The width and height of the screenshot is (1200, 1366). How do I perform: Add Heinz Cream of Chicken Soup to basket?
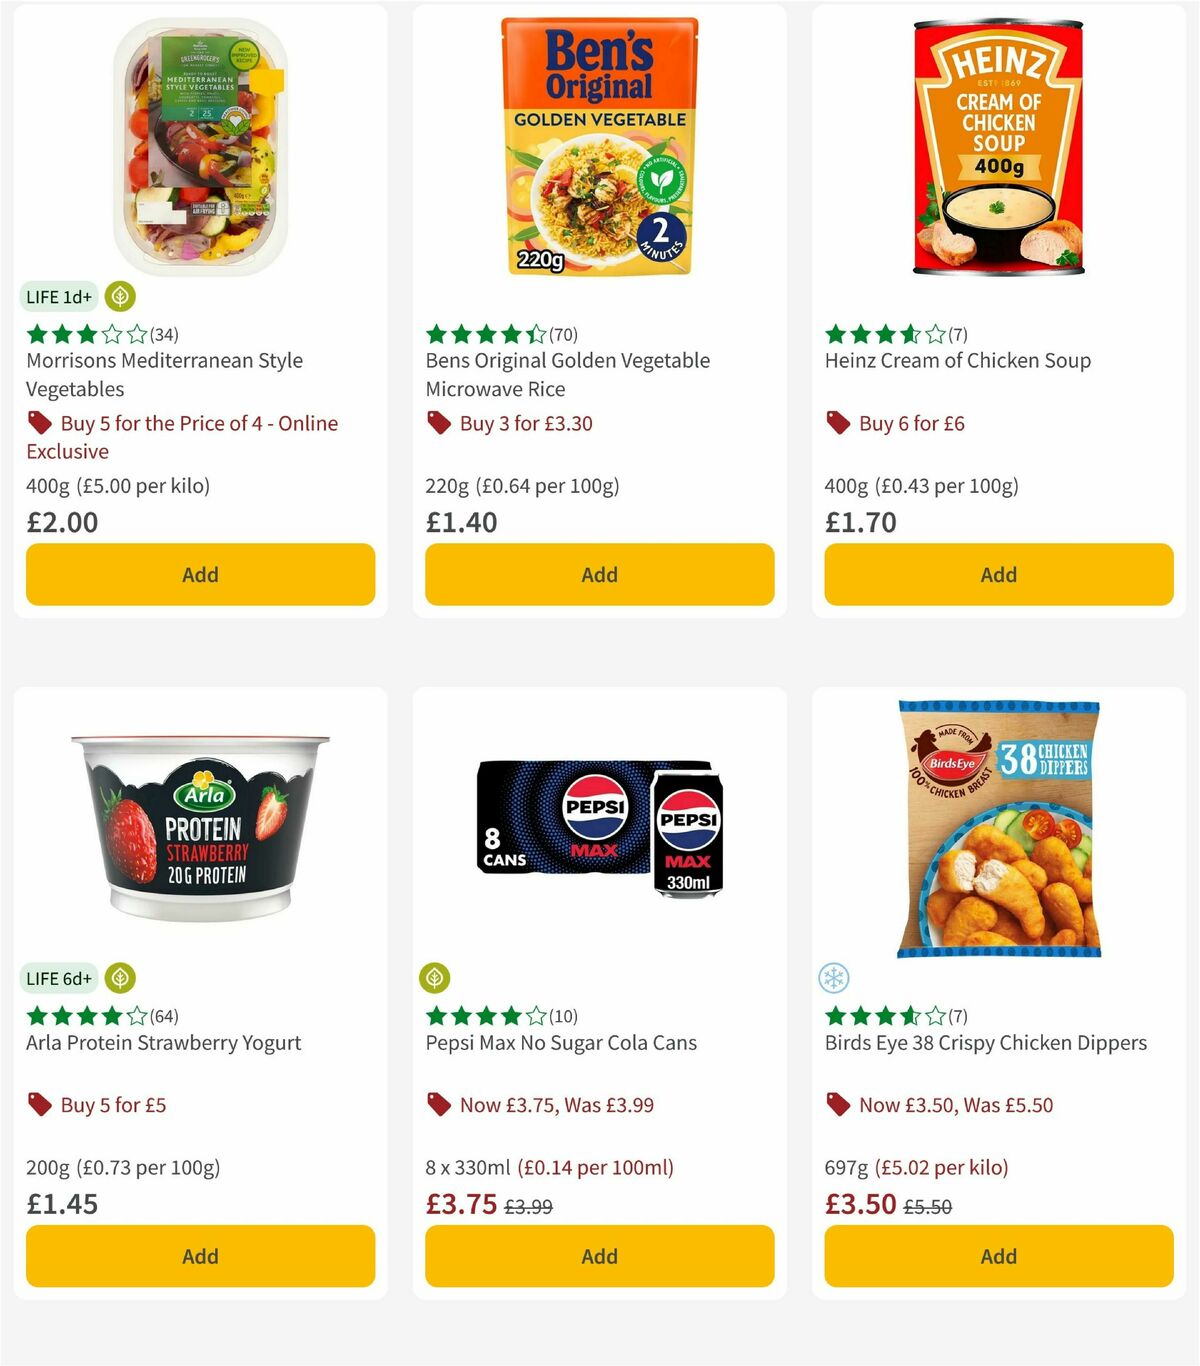tap(997, 574)
